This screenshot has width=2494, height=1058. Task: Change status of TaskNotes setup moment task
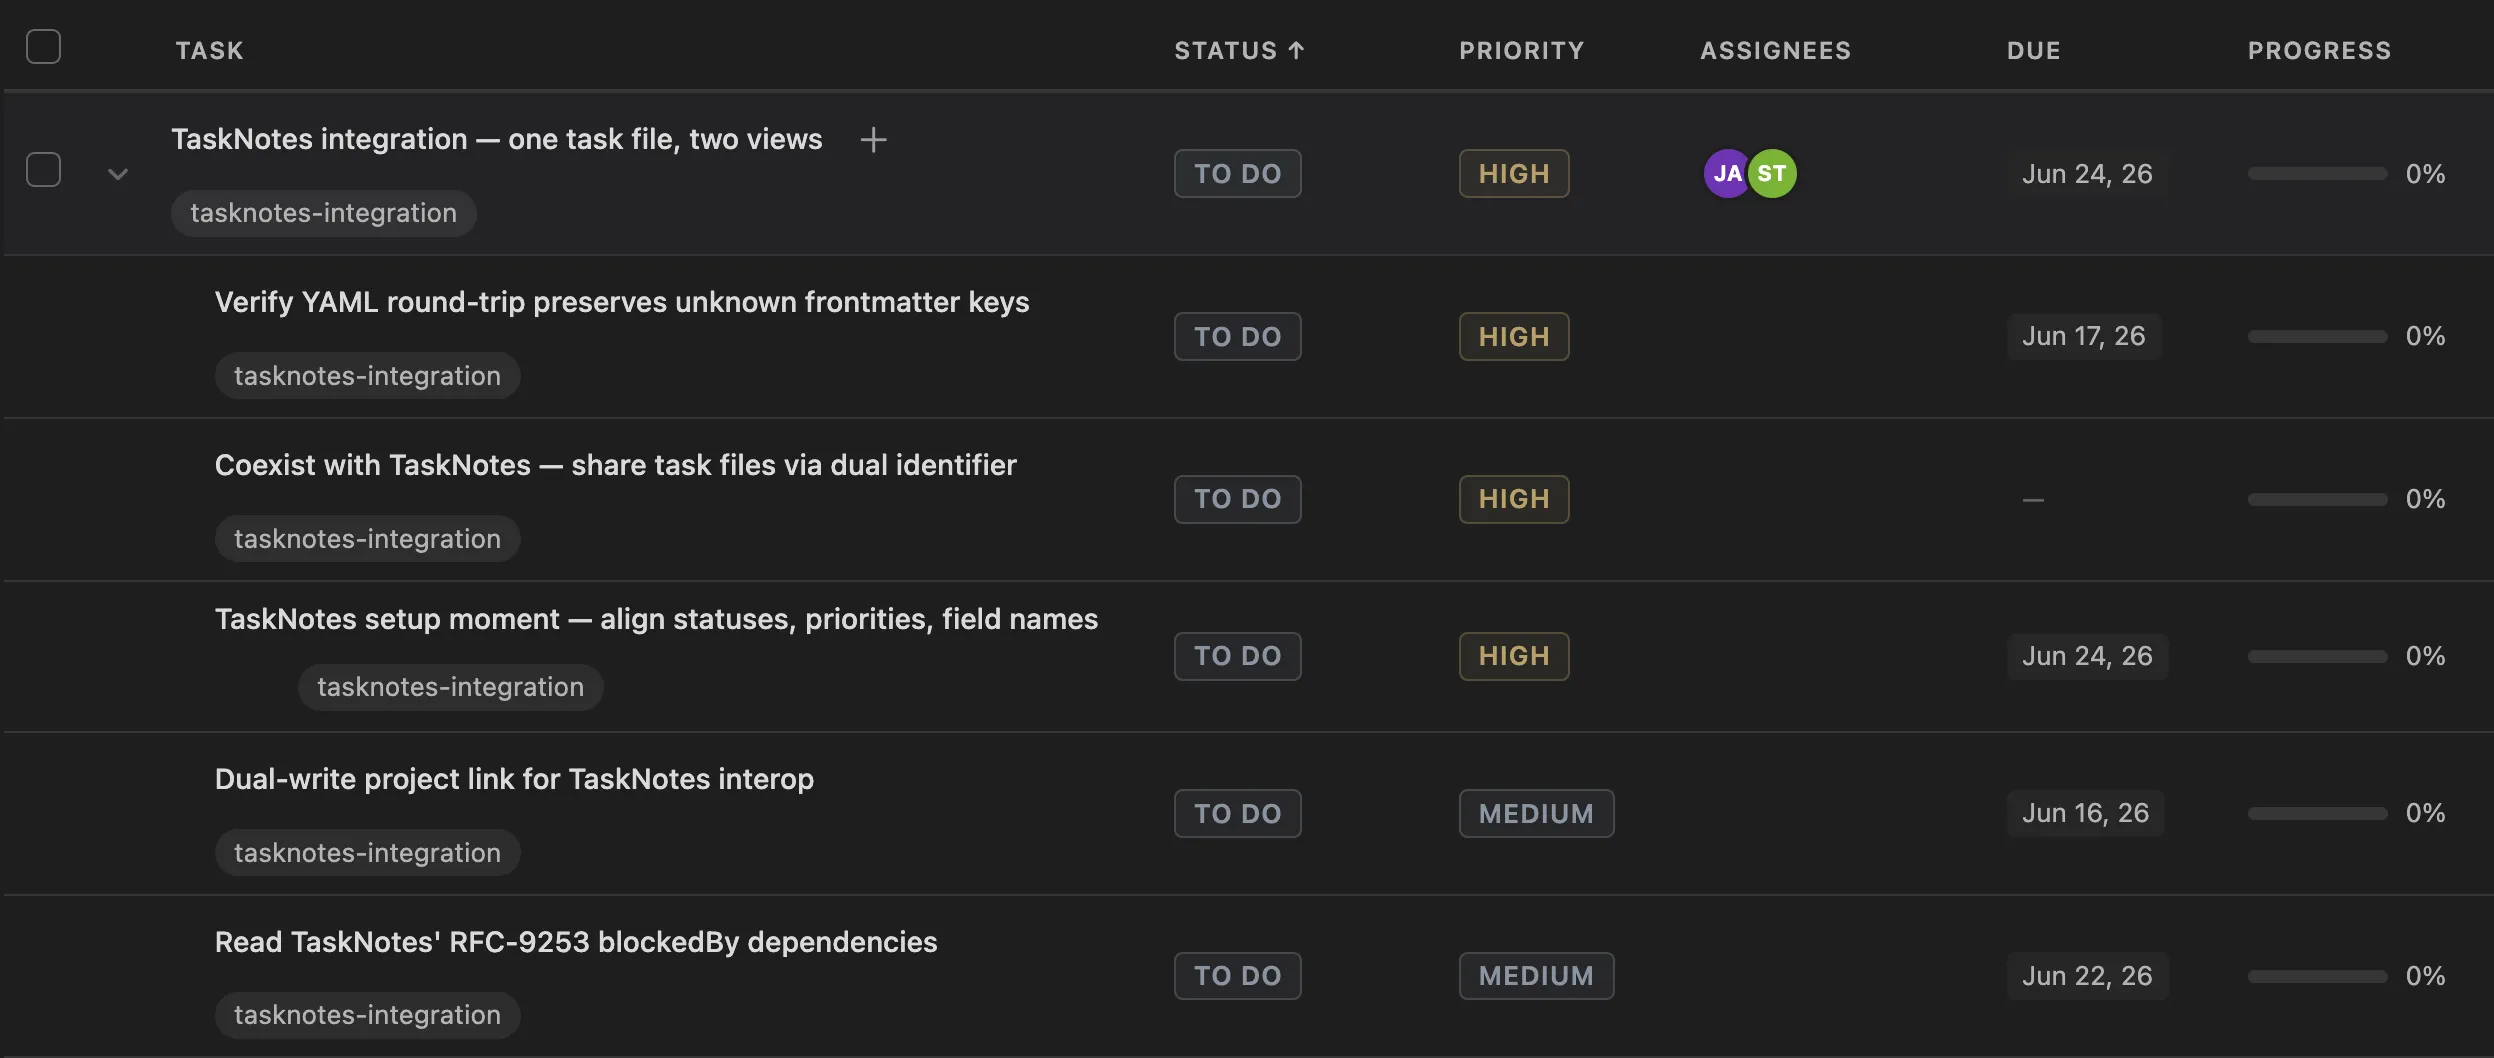click(x=1237, y=656)
